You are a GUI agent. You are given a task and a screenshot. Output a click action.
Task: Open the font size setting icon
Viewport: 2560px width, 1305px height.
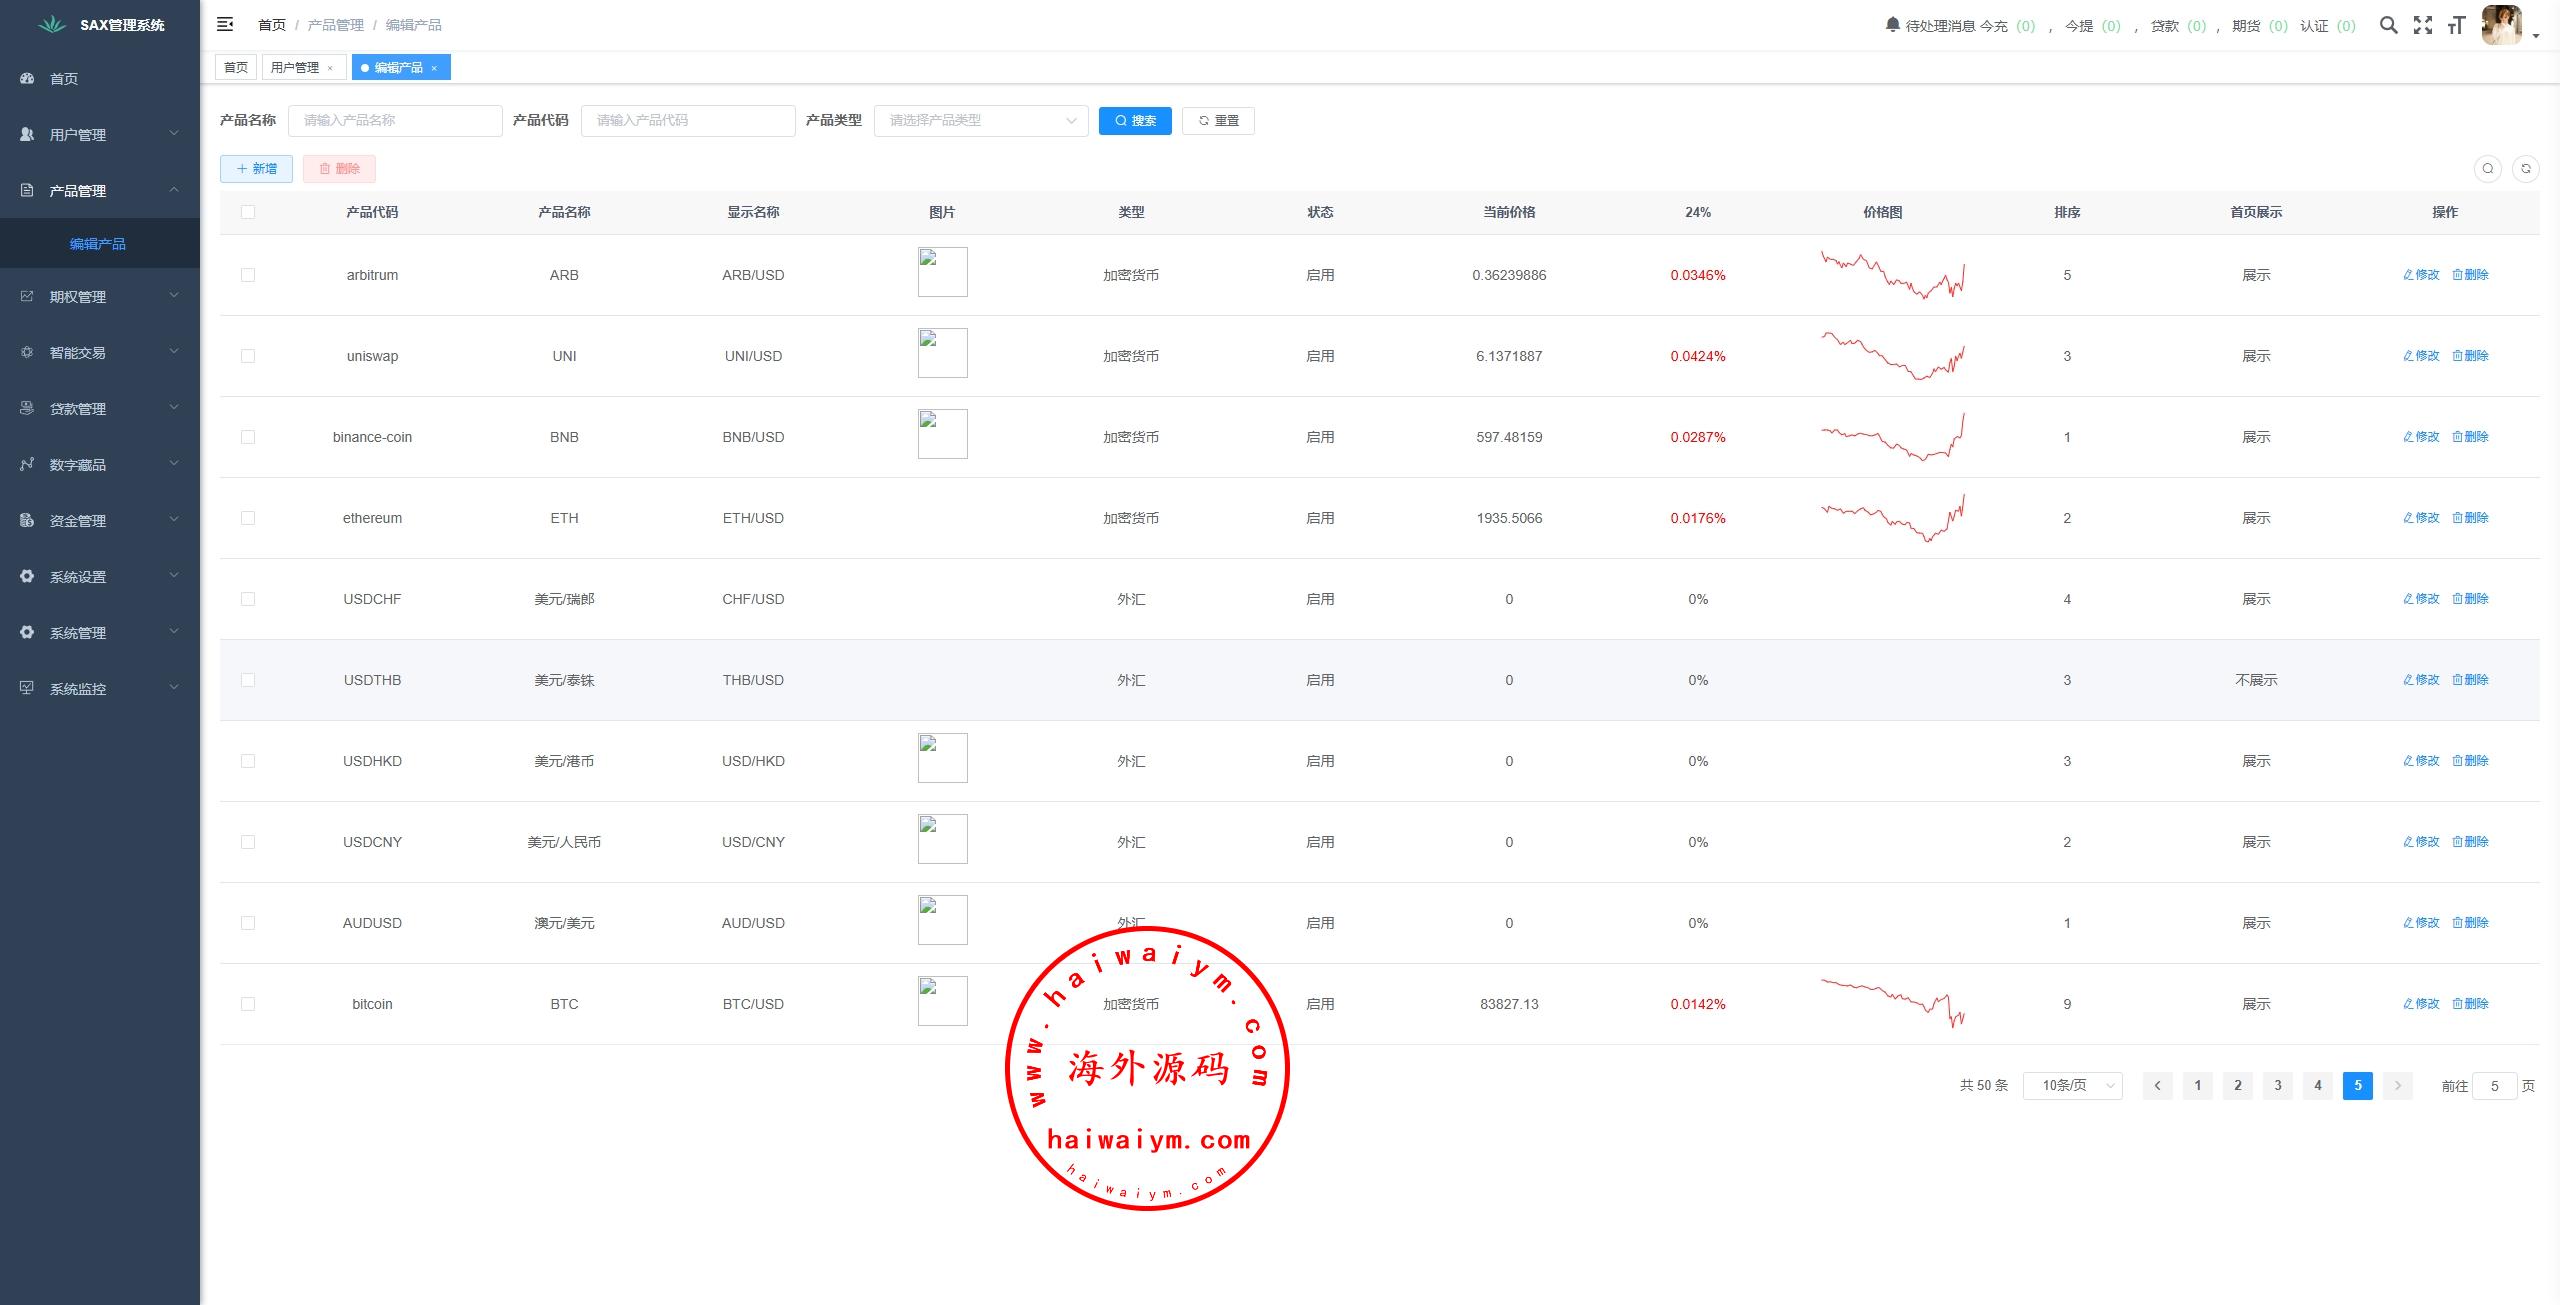click(2456, 25)
